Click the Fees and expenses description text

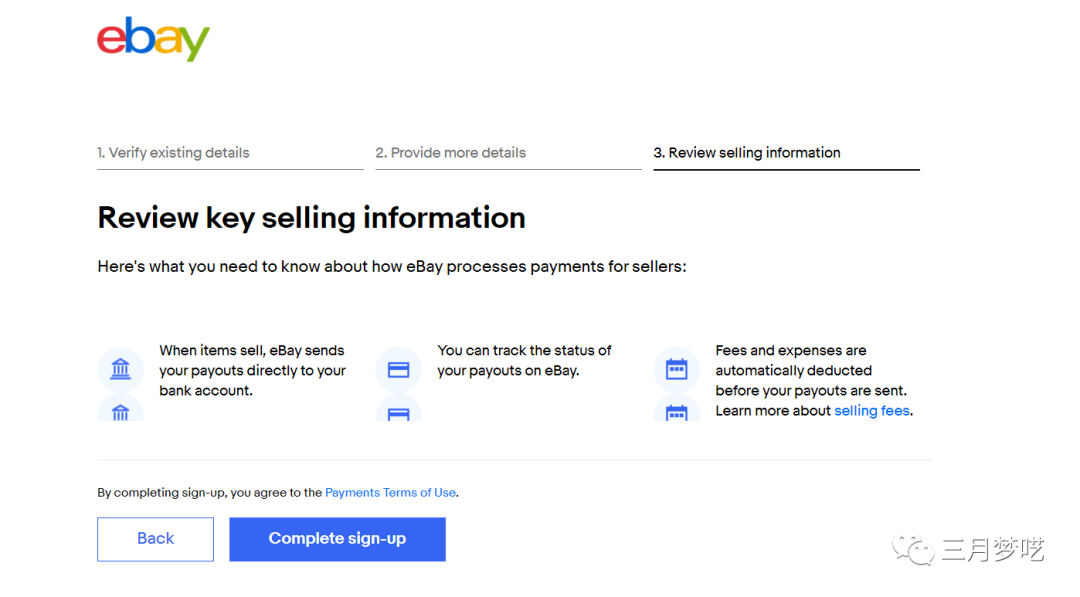pyautogui.click(x=811, y=380)
